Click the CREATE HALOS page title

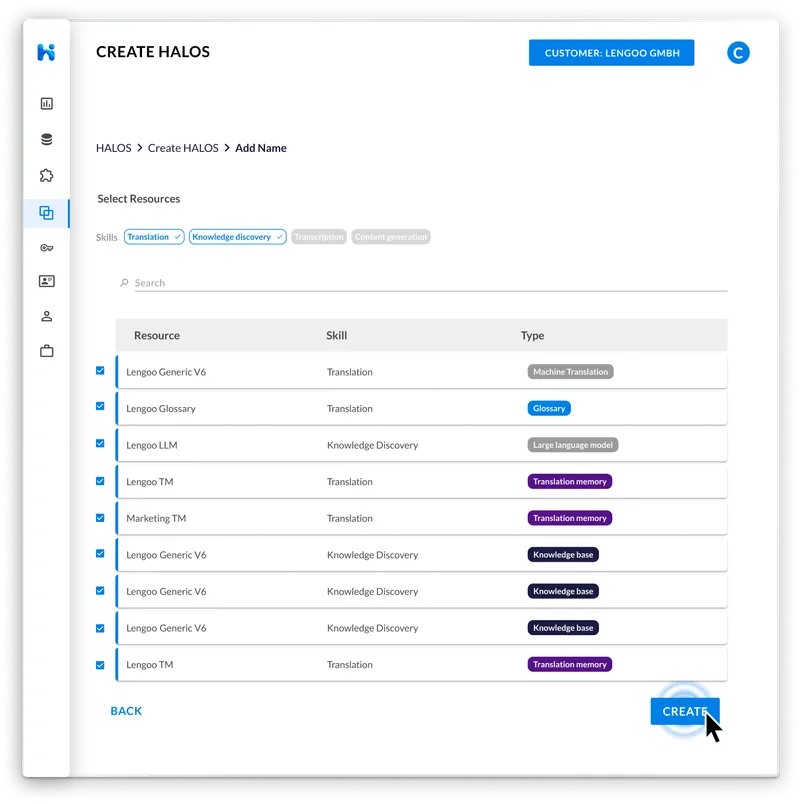(153, 52)
